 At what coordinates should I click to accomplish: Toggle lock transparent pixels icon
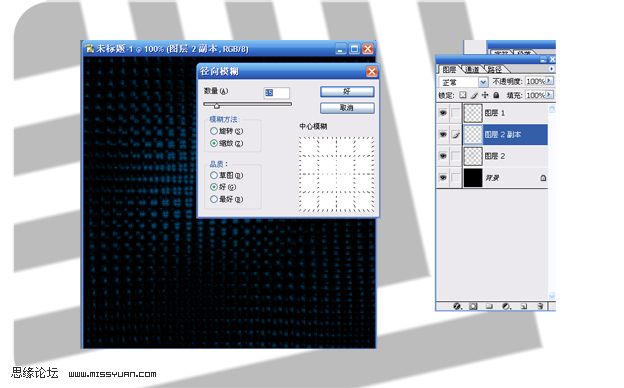[x=462, y=95]
